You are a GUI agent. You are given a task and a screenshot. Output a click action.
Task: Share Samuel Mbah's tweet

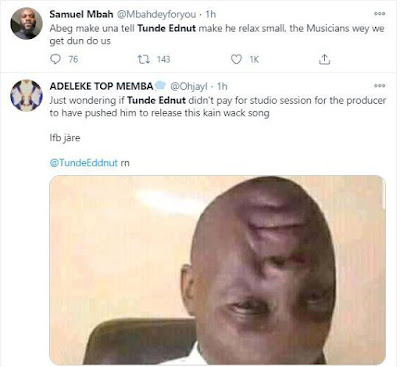tap(324, 59)
